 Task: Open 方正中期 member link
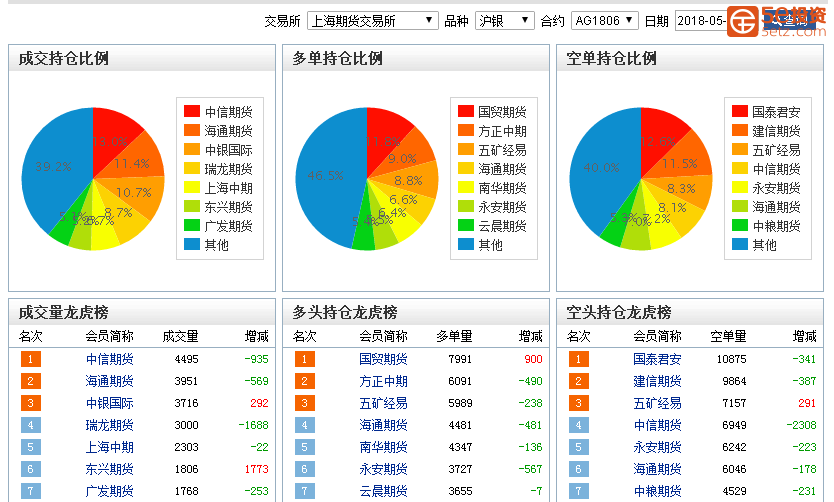point(383,381)
